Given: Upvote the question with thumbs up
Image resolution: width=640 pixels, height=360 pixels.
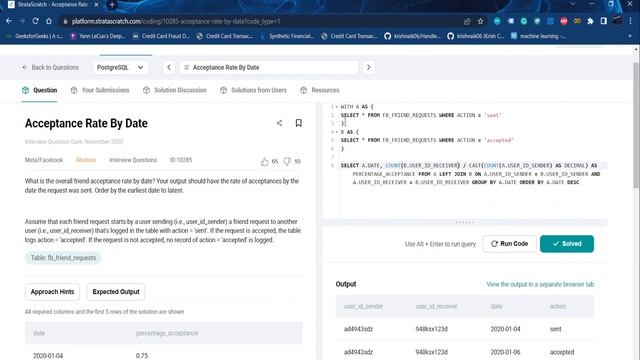Looking at the screenshot, I should click(x=264, y=162).
